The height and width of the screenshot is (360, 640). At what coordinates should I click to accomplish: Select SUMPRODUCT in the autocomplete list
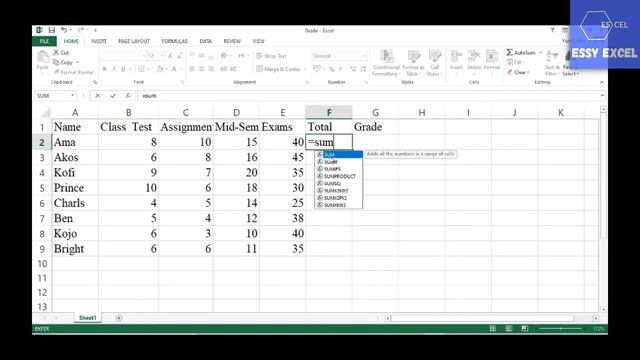click(339, 176)
